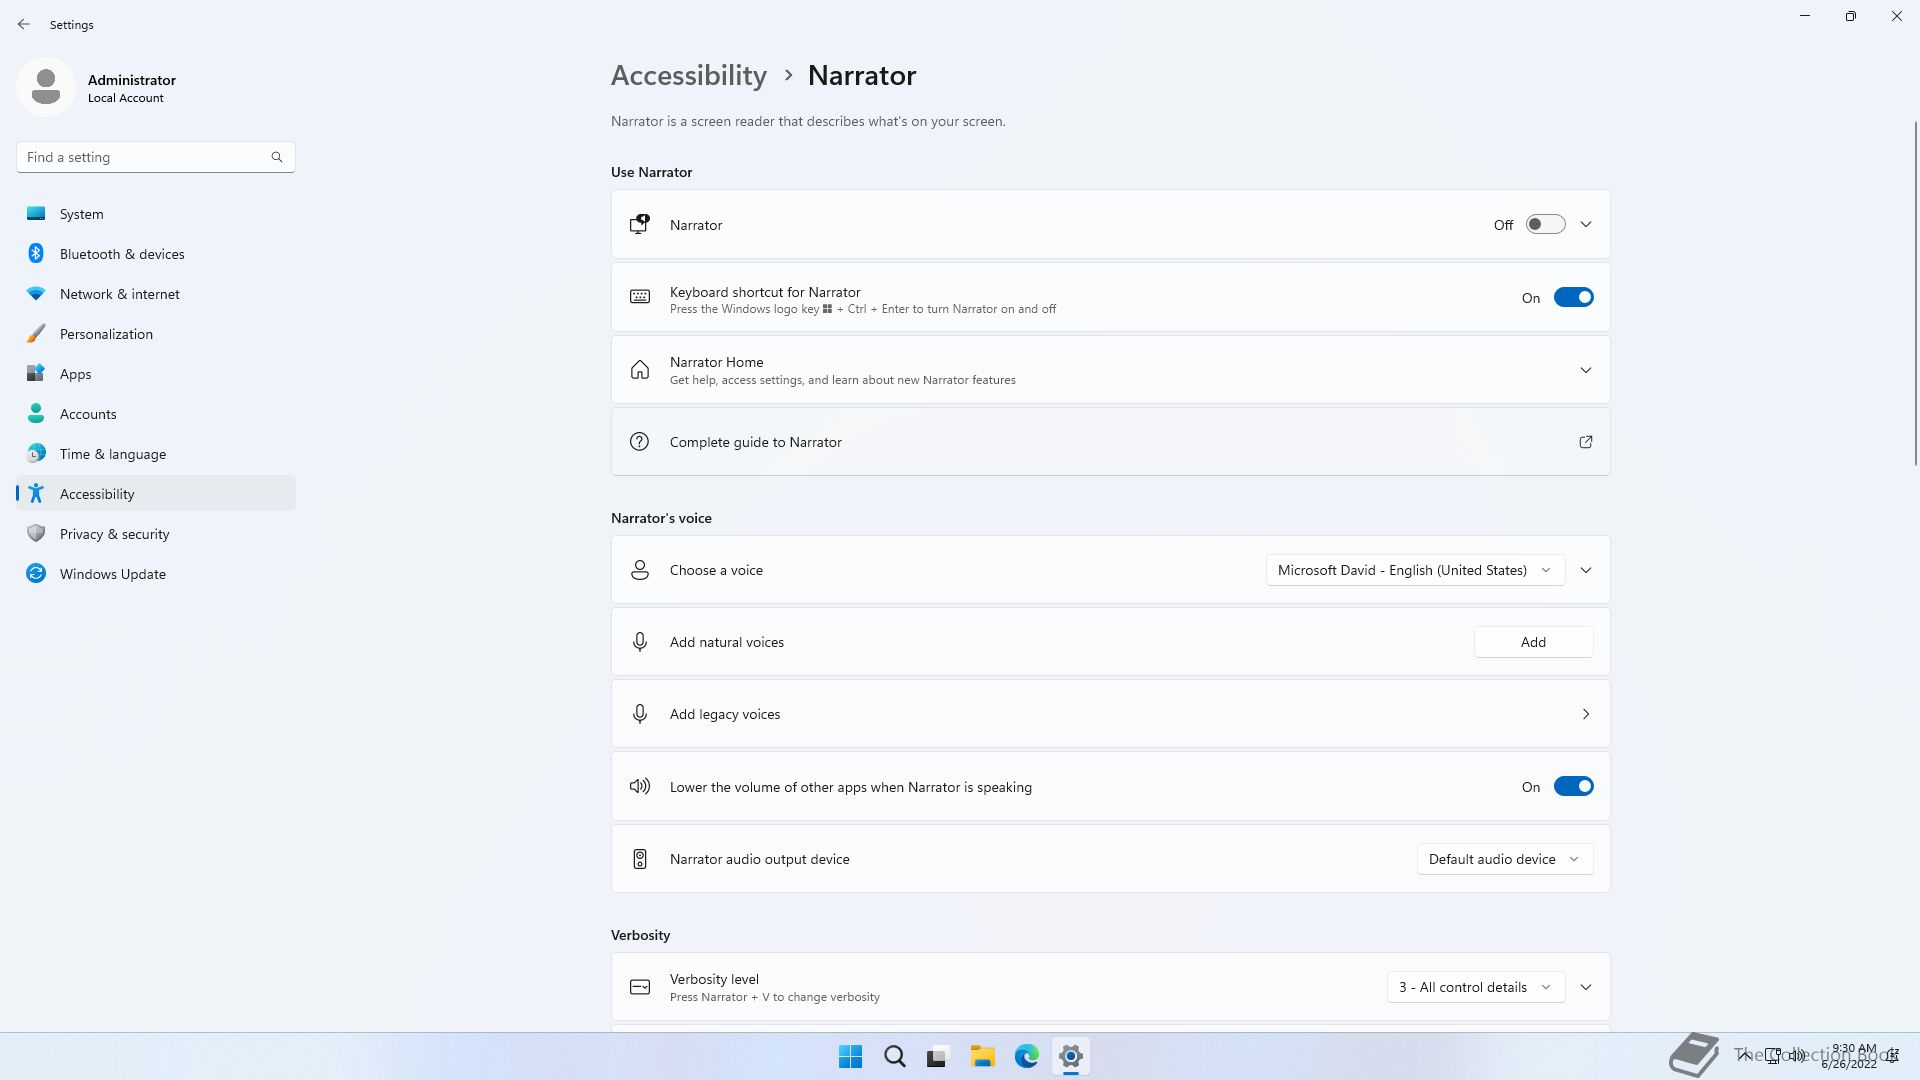Expand the Verbosity level chevron
This screenshot has height=1080, width=1920.
(x=1586, y=987)
